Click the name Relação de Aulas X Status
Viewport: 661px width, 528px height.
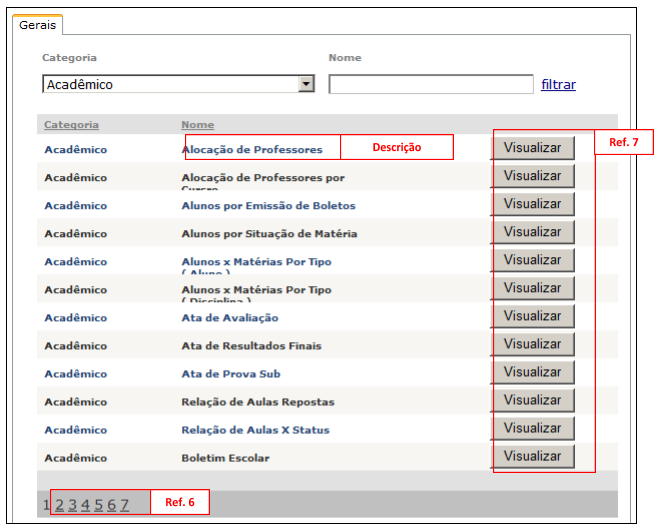coord(255,430)
